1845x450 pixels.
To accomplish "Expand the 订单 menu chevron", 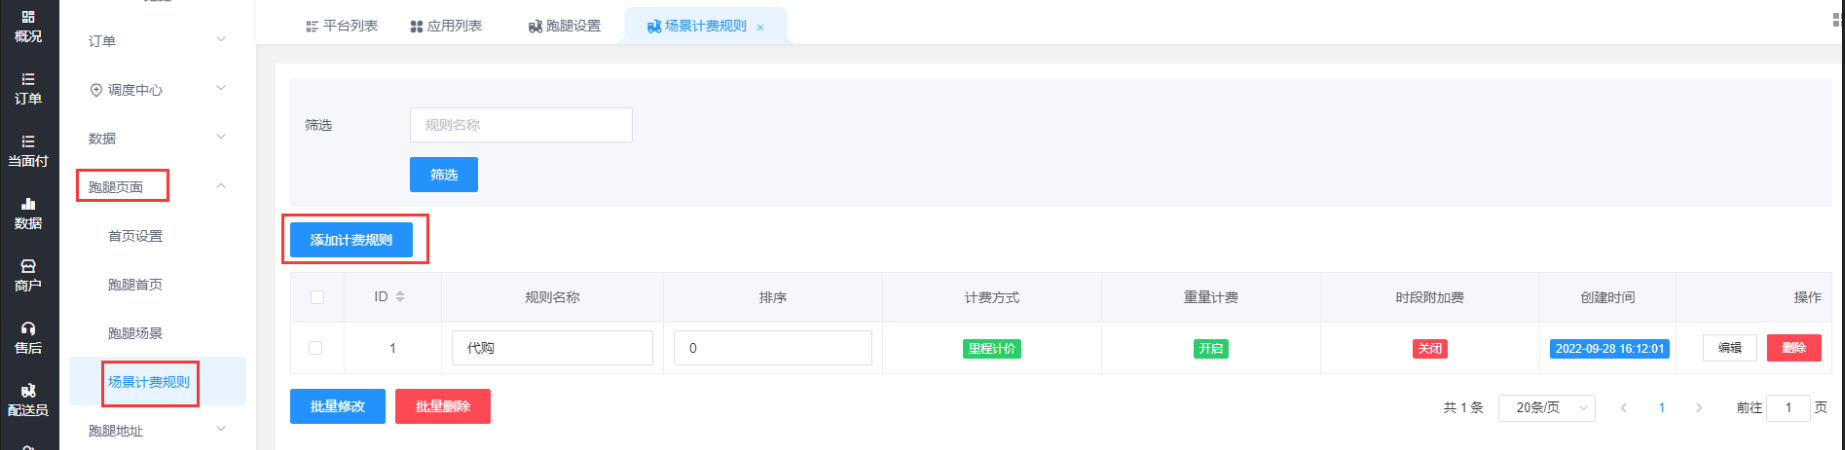I will pos(221,40).
